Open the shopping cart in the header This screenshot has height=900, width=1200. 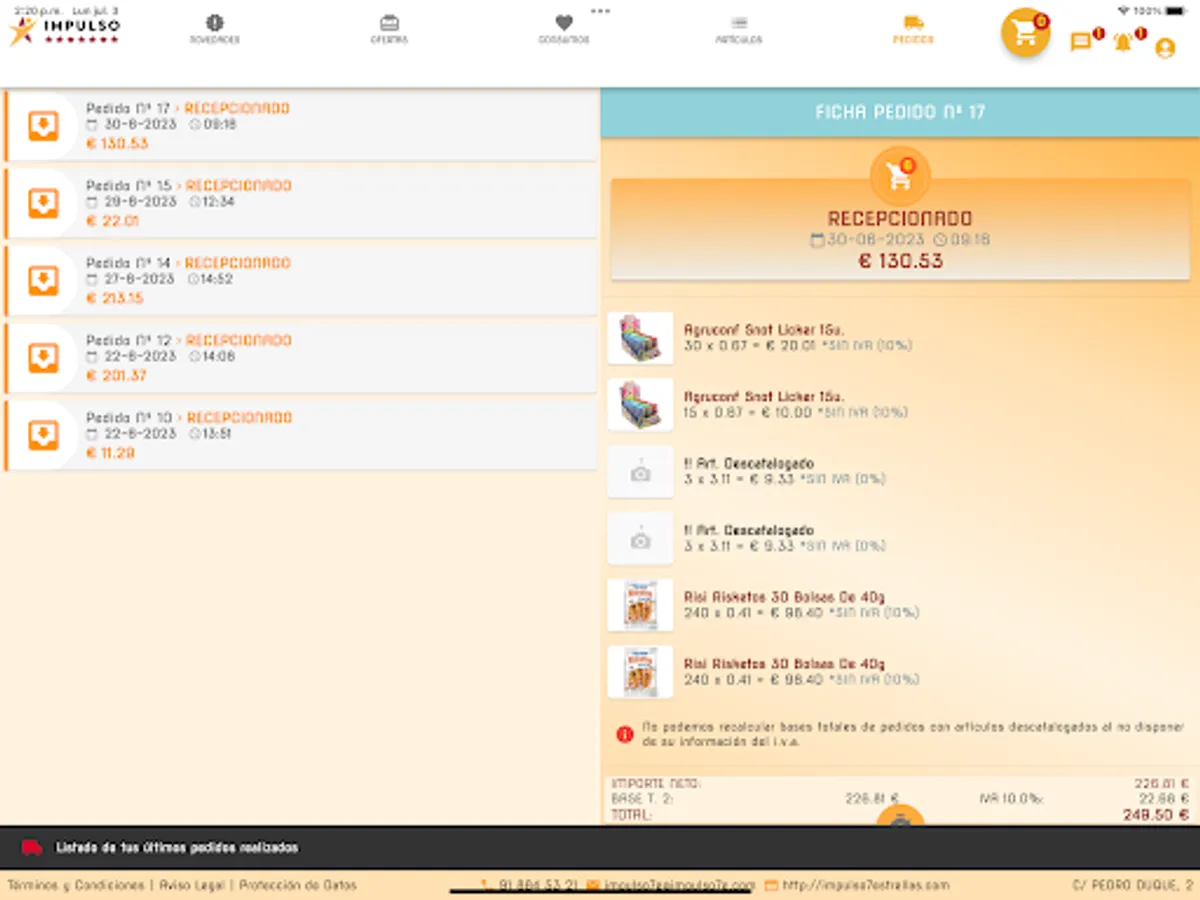pyautogui.click(x=1025, y=32)
